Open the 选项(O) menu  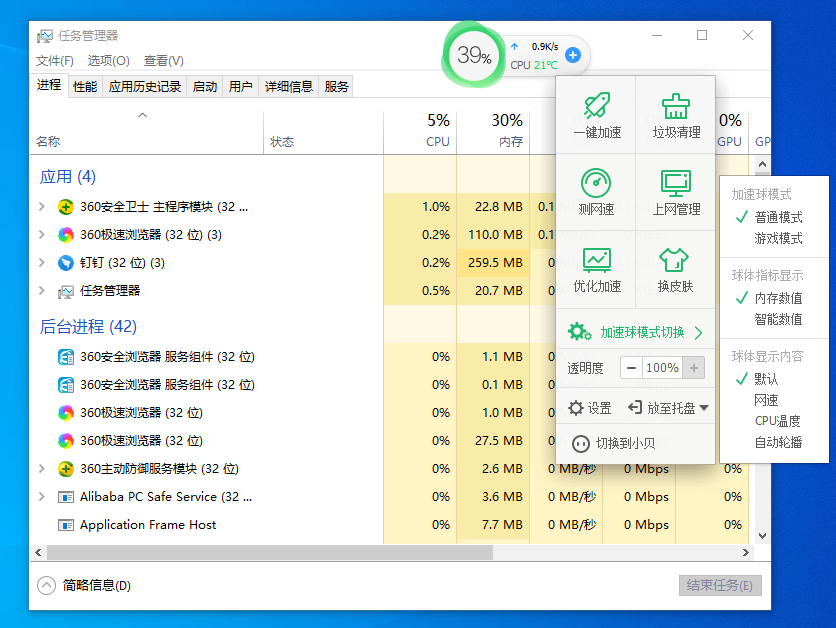108,61
